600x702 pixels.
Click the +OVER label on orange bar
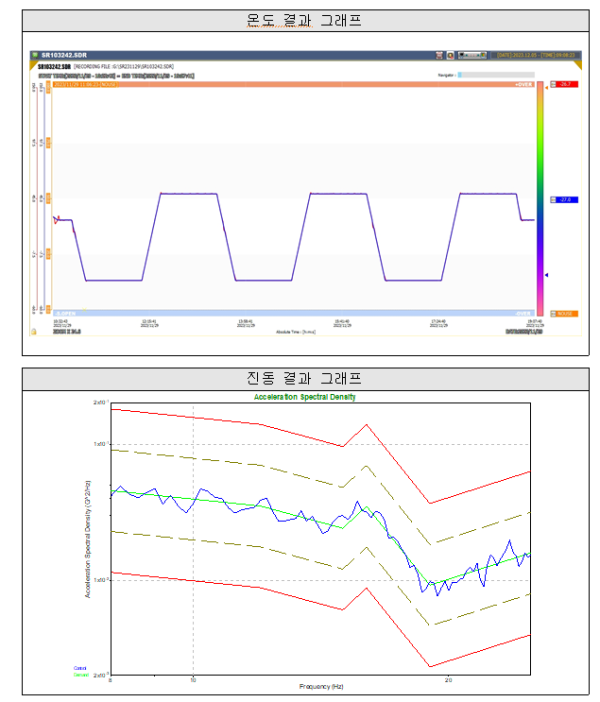click(523, 84)
